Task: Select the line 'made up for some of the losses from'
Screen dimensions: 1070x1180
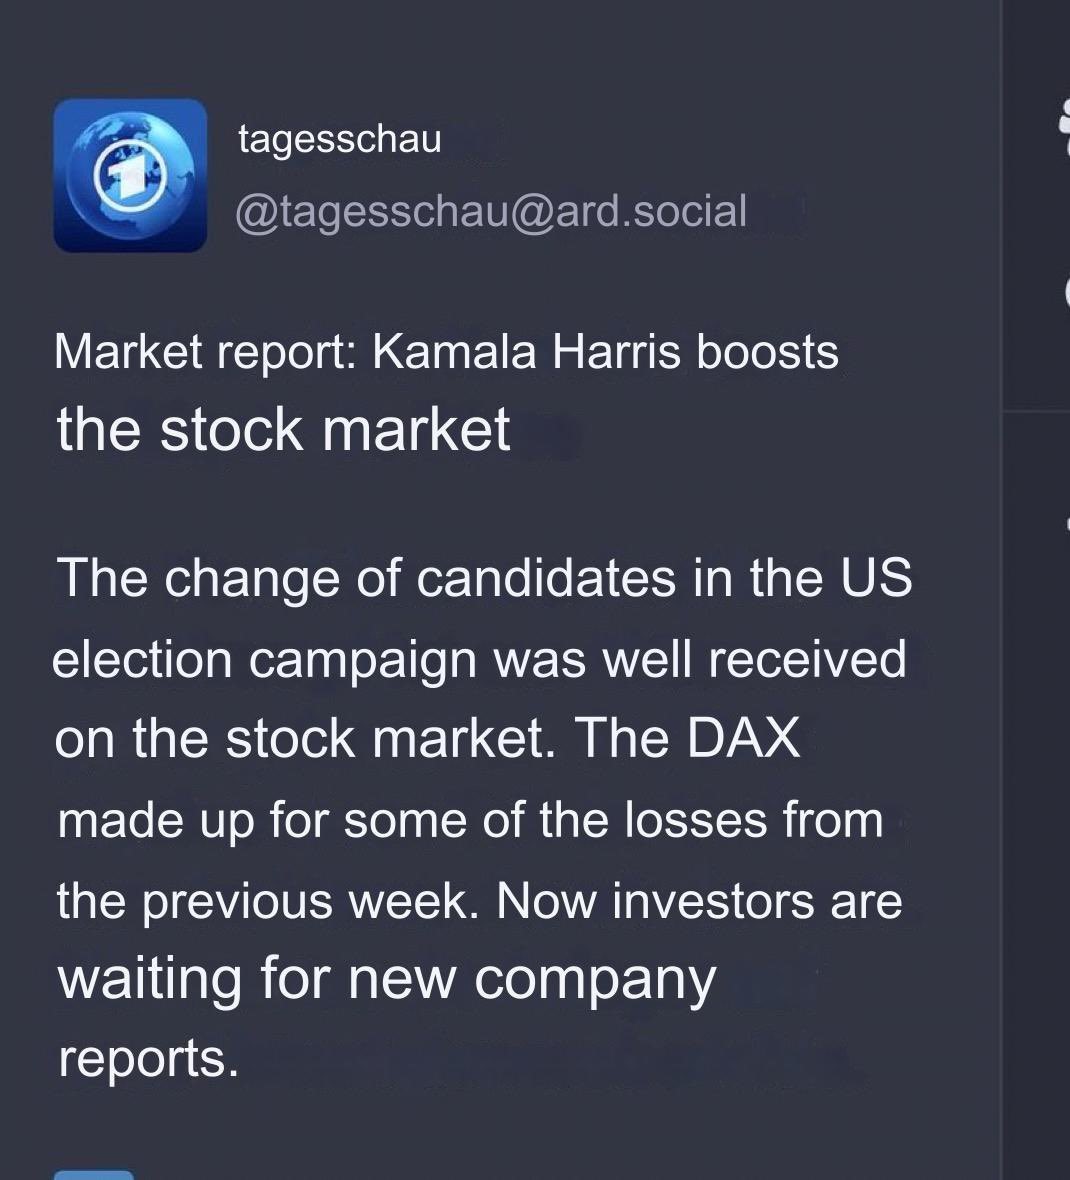Action: [x=470, y=820]
